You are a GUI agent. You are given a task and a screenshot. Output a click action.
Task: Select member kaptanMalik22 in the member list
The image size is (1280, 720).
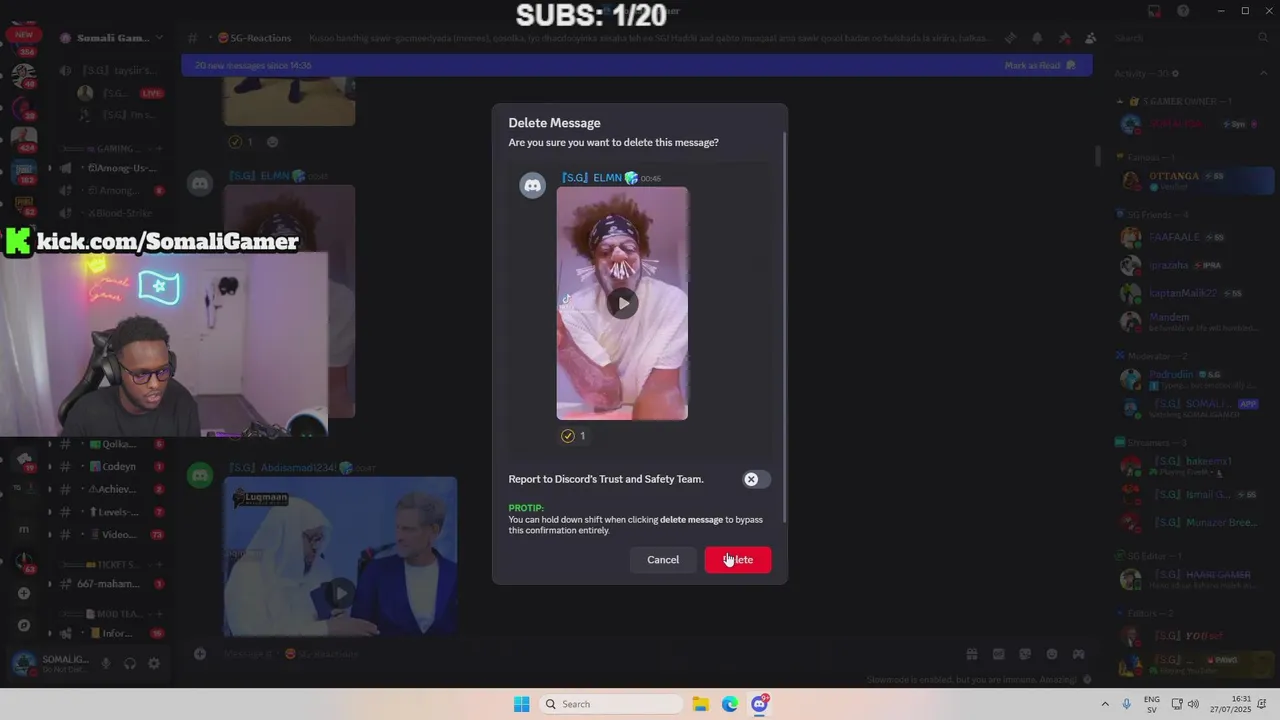[x=1195, y=294]
